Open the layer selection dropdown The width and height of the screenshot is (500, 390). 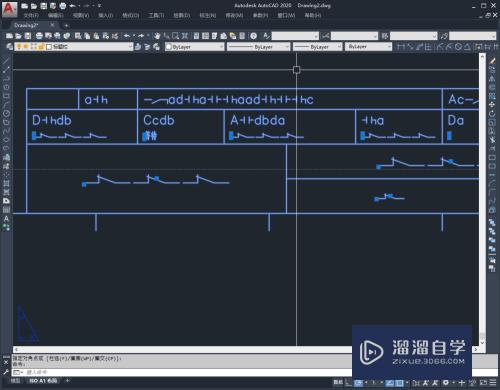[73, 47]
